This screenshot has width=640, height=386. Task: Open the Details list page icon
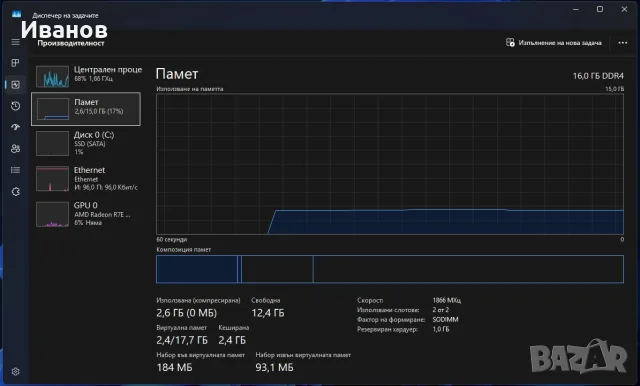[x=16, y=170]
